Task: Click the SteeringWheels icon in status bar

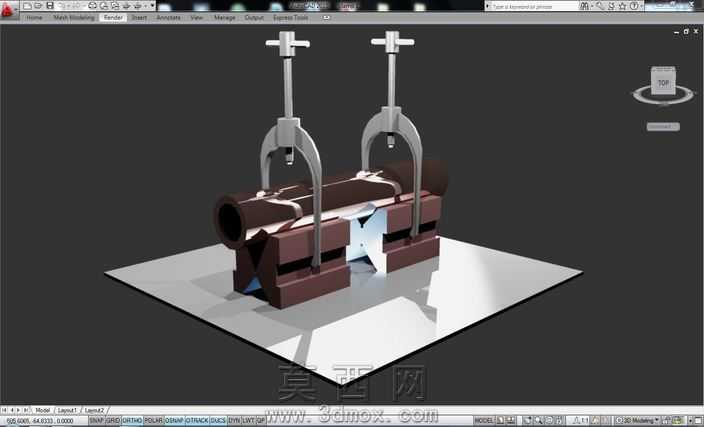Action: pyautogui.click(x=549, y=421)
